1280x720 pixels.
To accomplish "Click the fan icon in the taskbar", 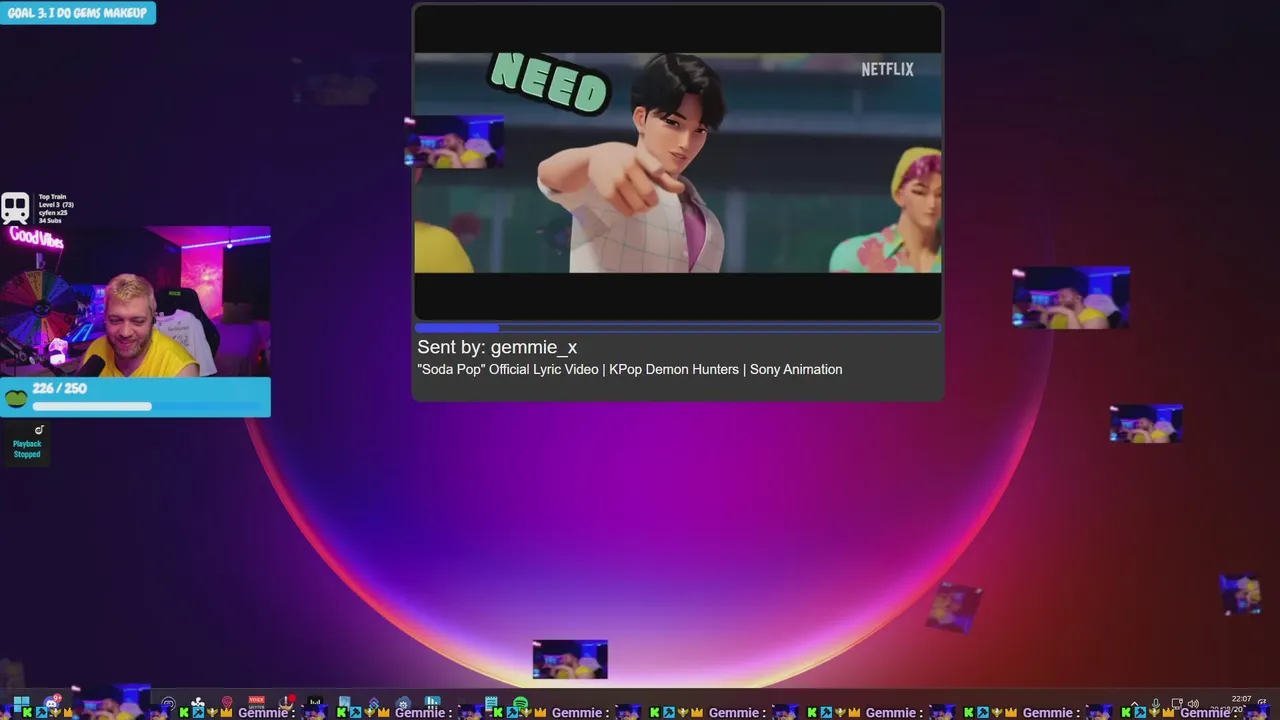I will point(198,702).
